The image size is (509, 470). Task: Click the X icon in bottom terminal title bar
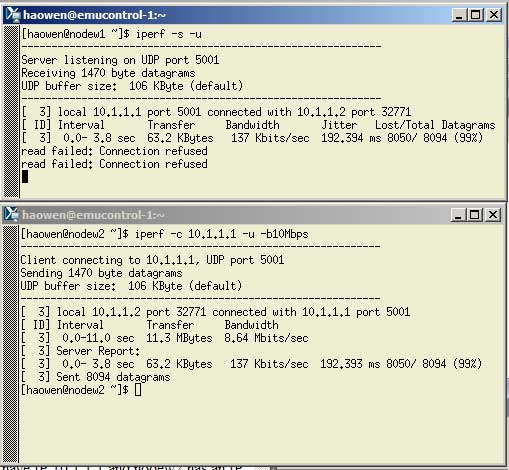11,215
